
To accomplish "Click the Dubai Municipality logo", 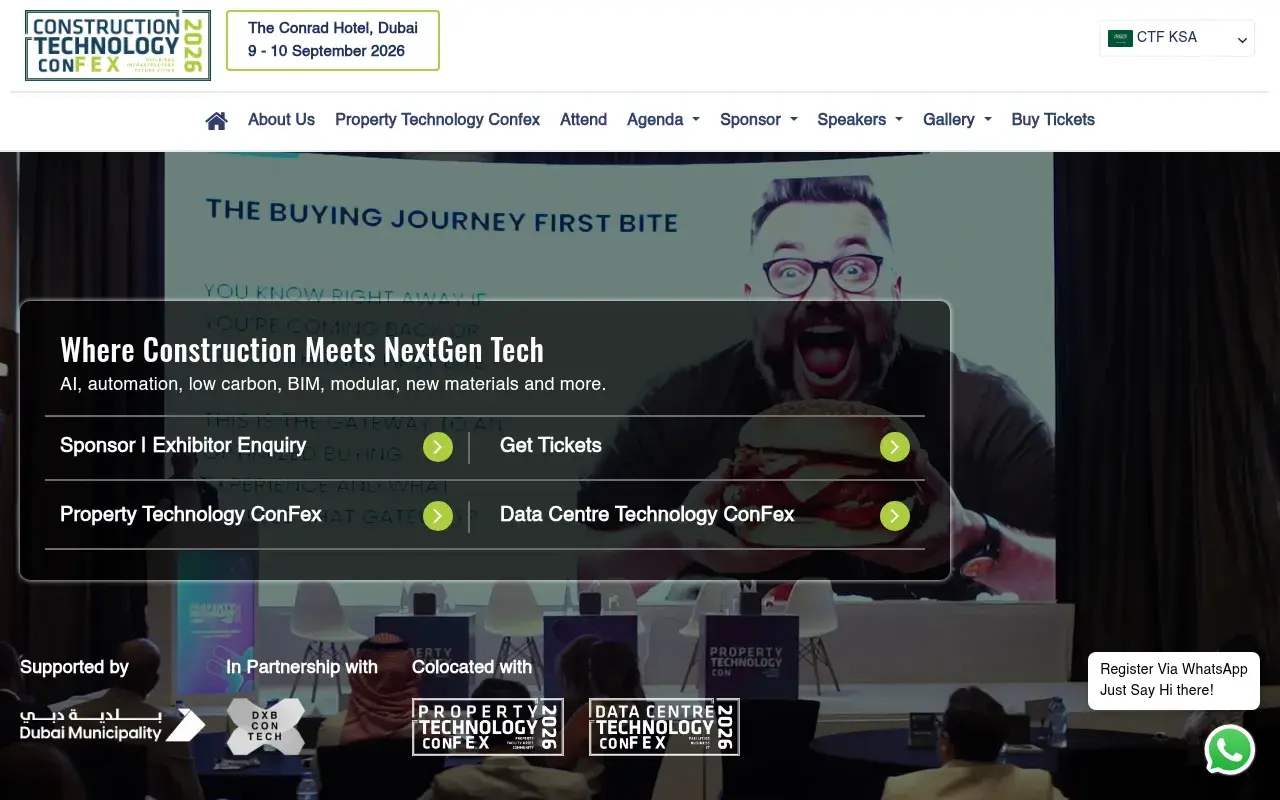I will click(x=112, y=725).
